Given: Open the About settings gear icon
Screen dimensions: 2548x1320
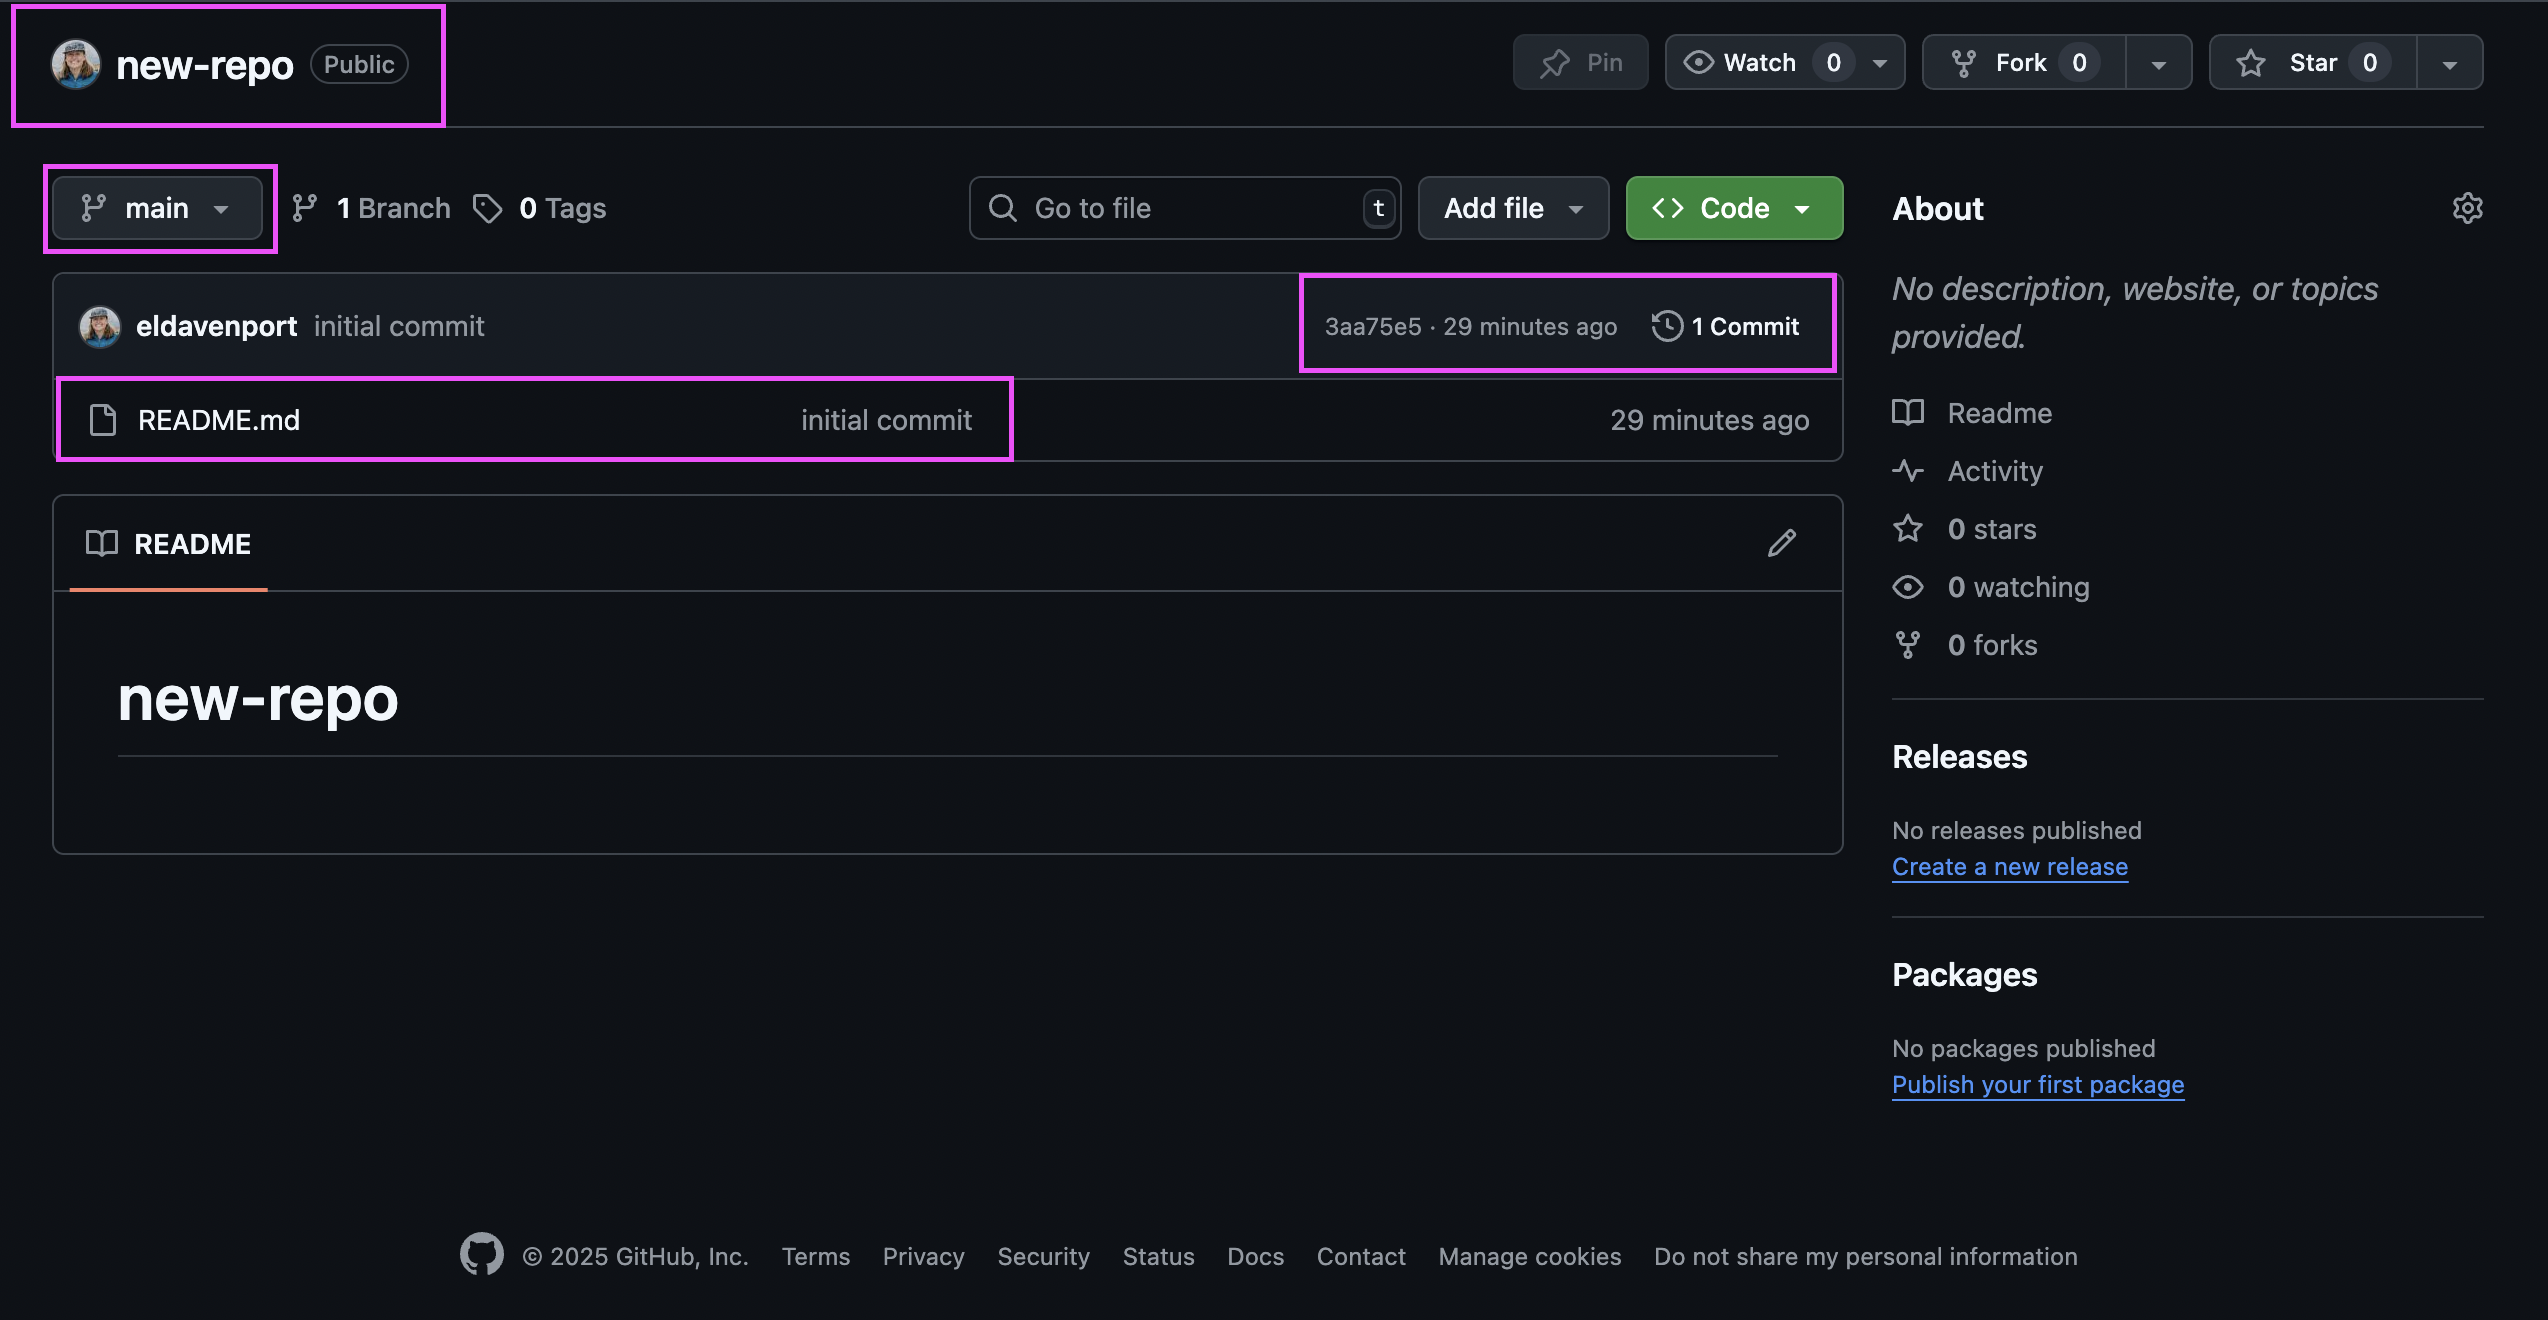Looking at the screenshot, I should (x=2467, y=208).
